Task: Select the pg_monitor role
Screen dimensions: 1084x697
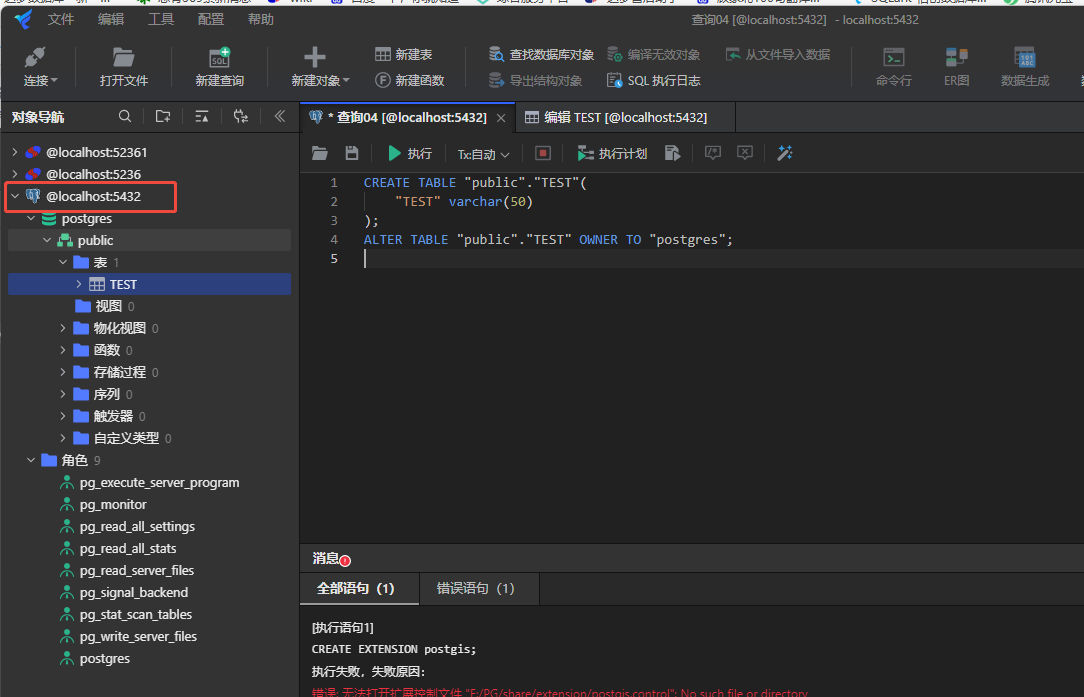Action: (x=113, y=505)
